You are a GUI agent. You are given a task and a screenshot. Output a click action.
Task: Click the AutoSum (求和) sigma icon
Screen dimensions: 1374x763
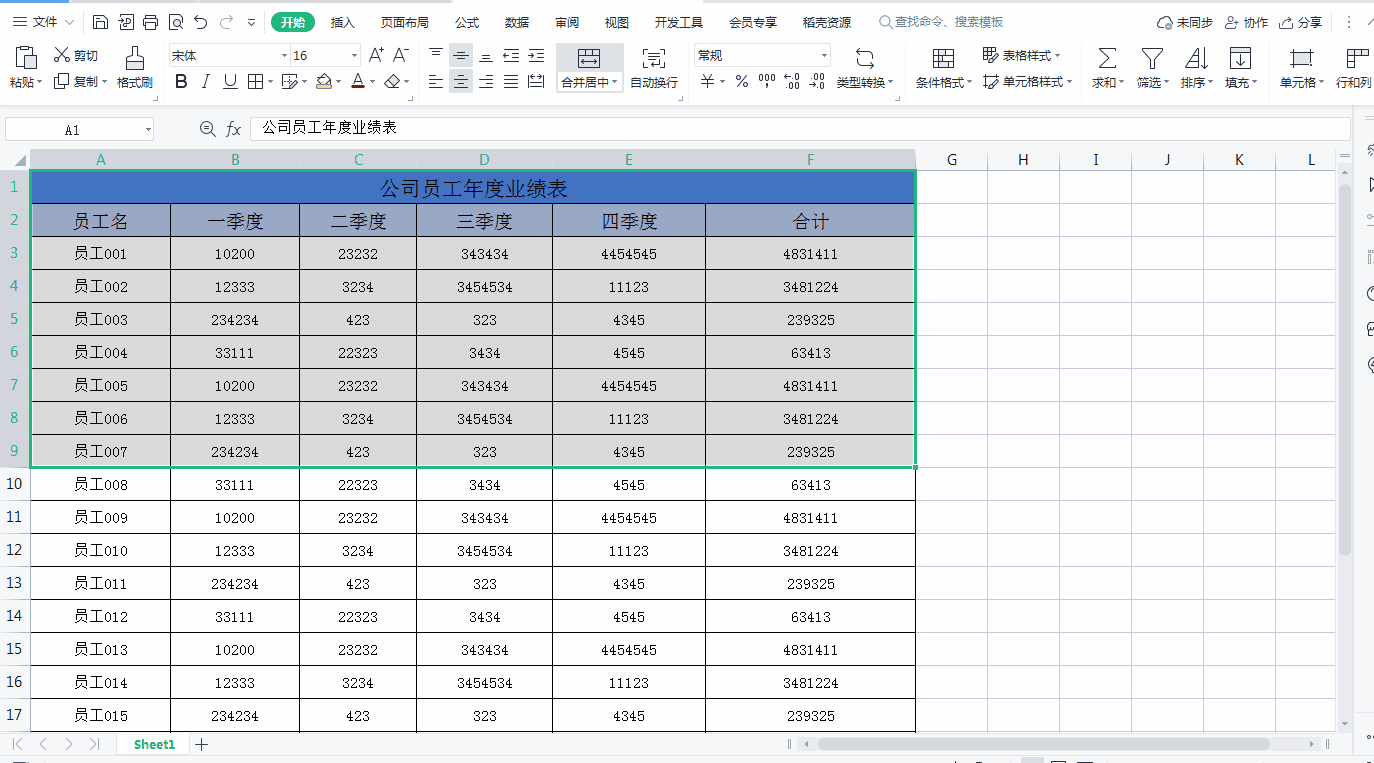point(1107,58)
